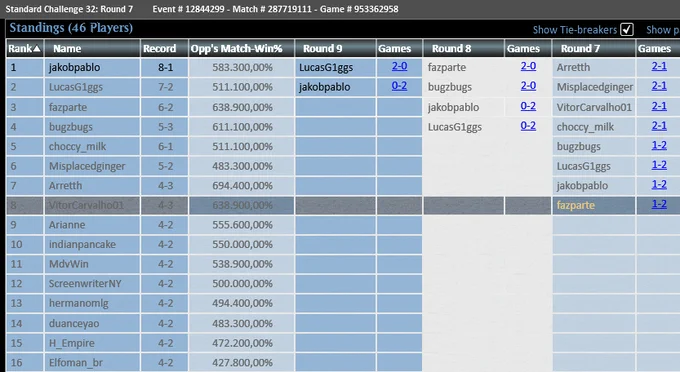Click the 6-1 record cell for choccy_milk
The image size is (680, 372).
pyautogui.click(x=165, y=147)
